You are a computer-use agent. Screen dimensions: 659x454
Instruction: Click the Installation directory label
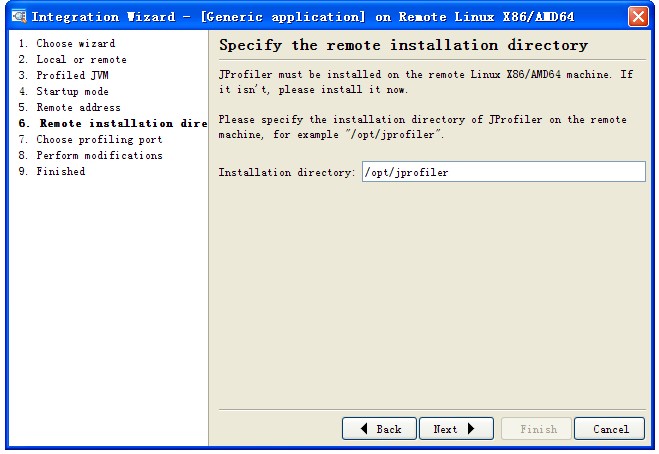[287, 172]
